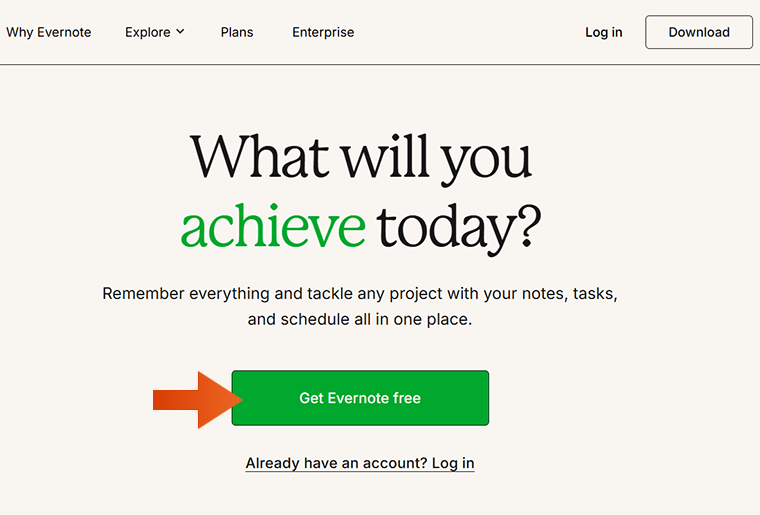Open the Enterprise navigation item
The width and height of the screenshot is (760, 515).
click(323, 32)
